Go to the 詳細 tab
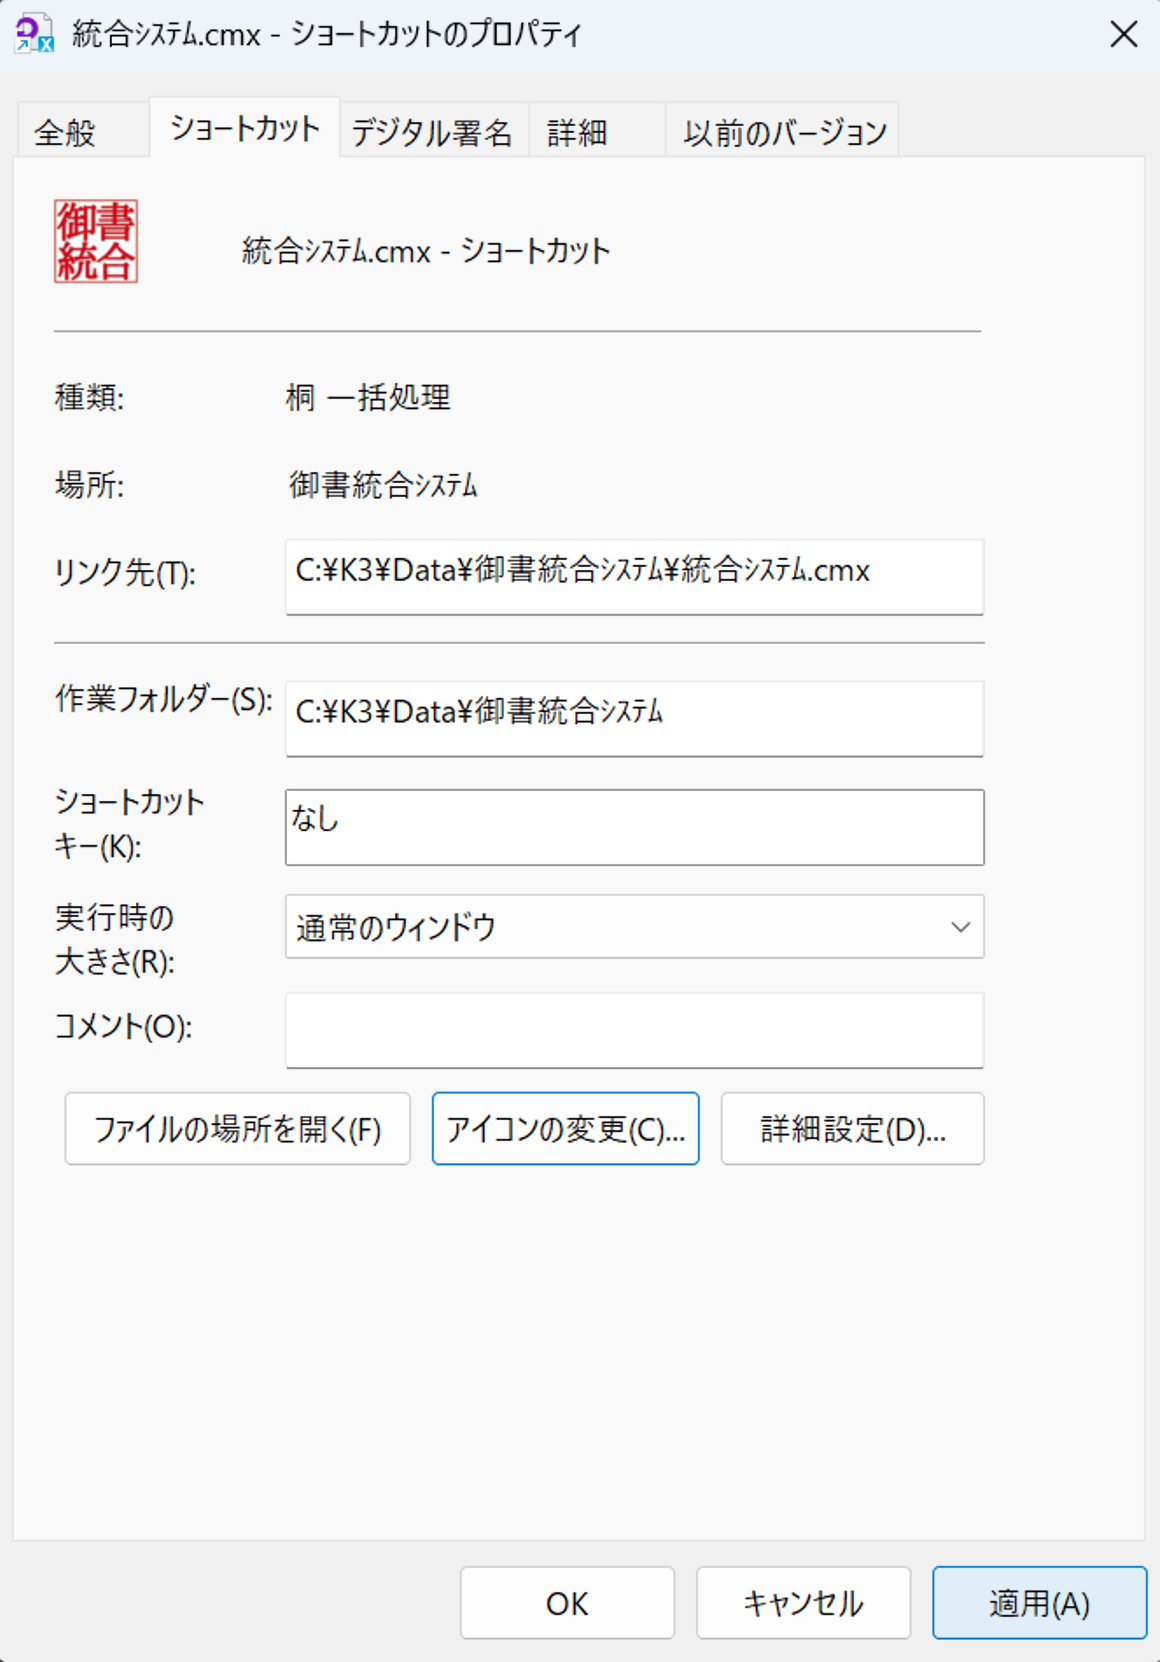 coord(577,132)
